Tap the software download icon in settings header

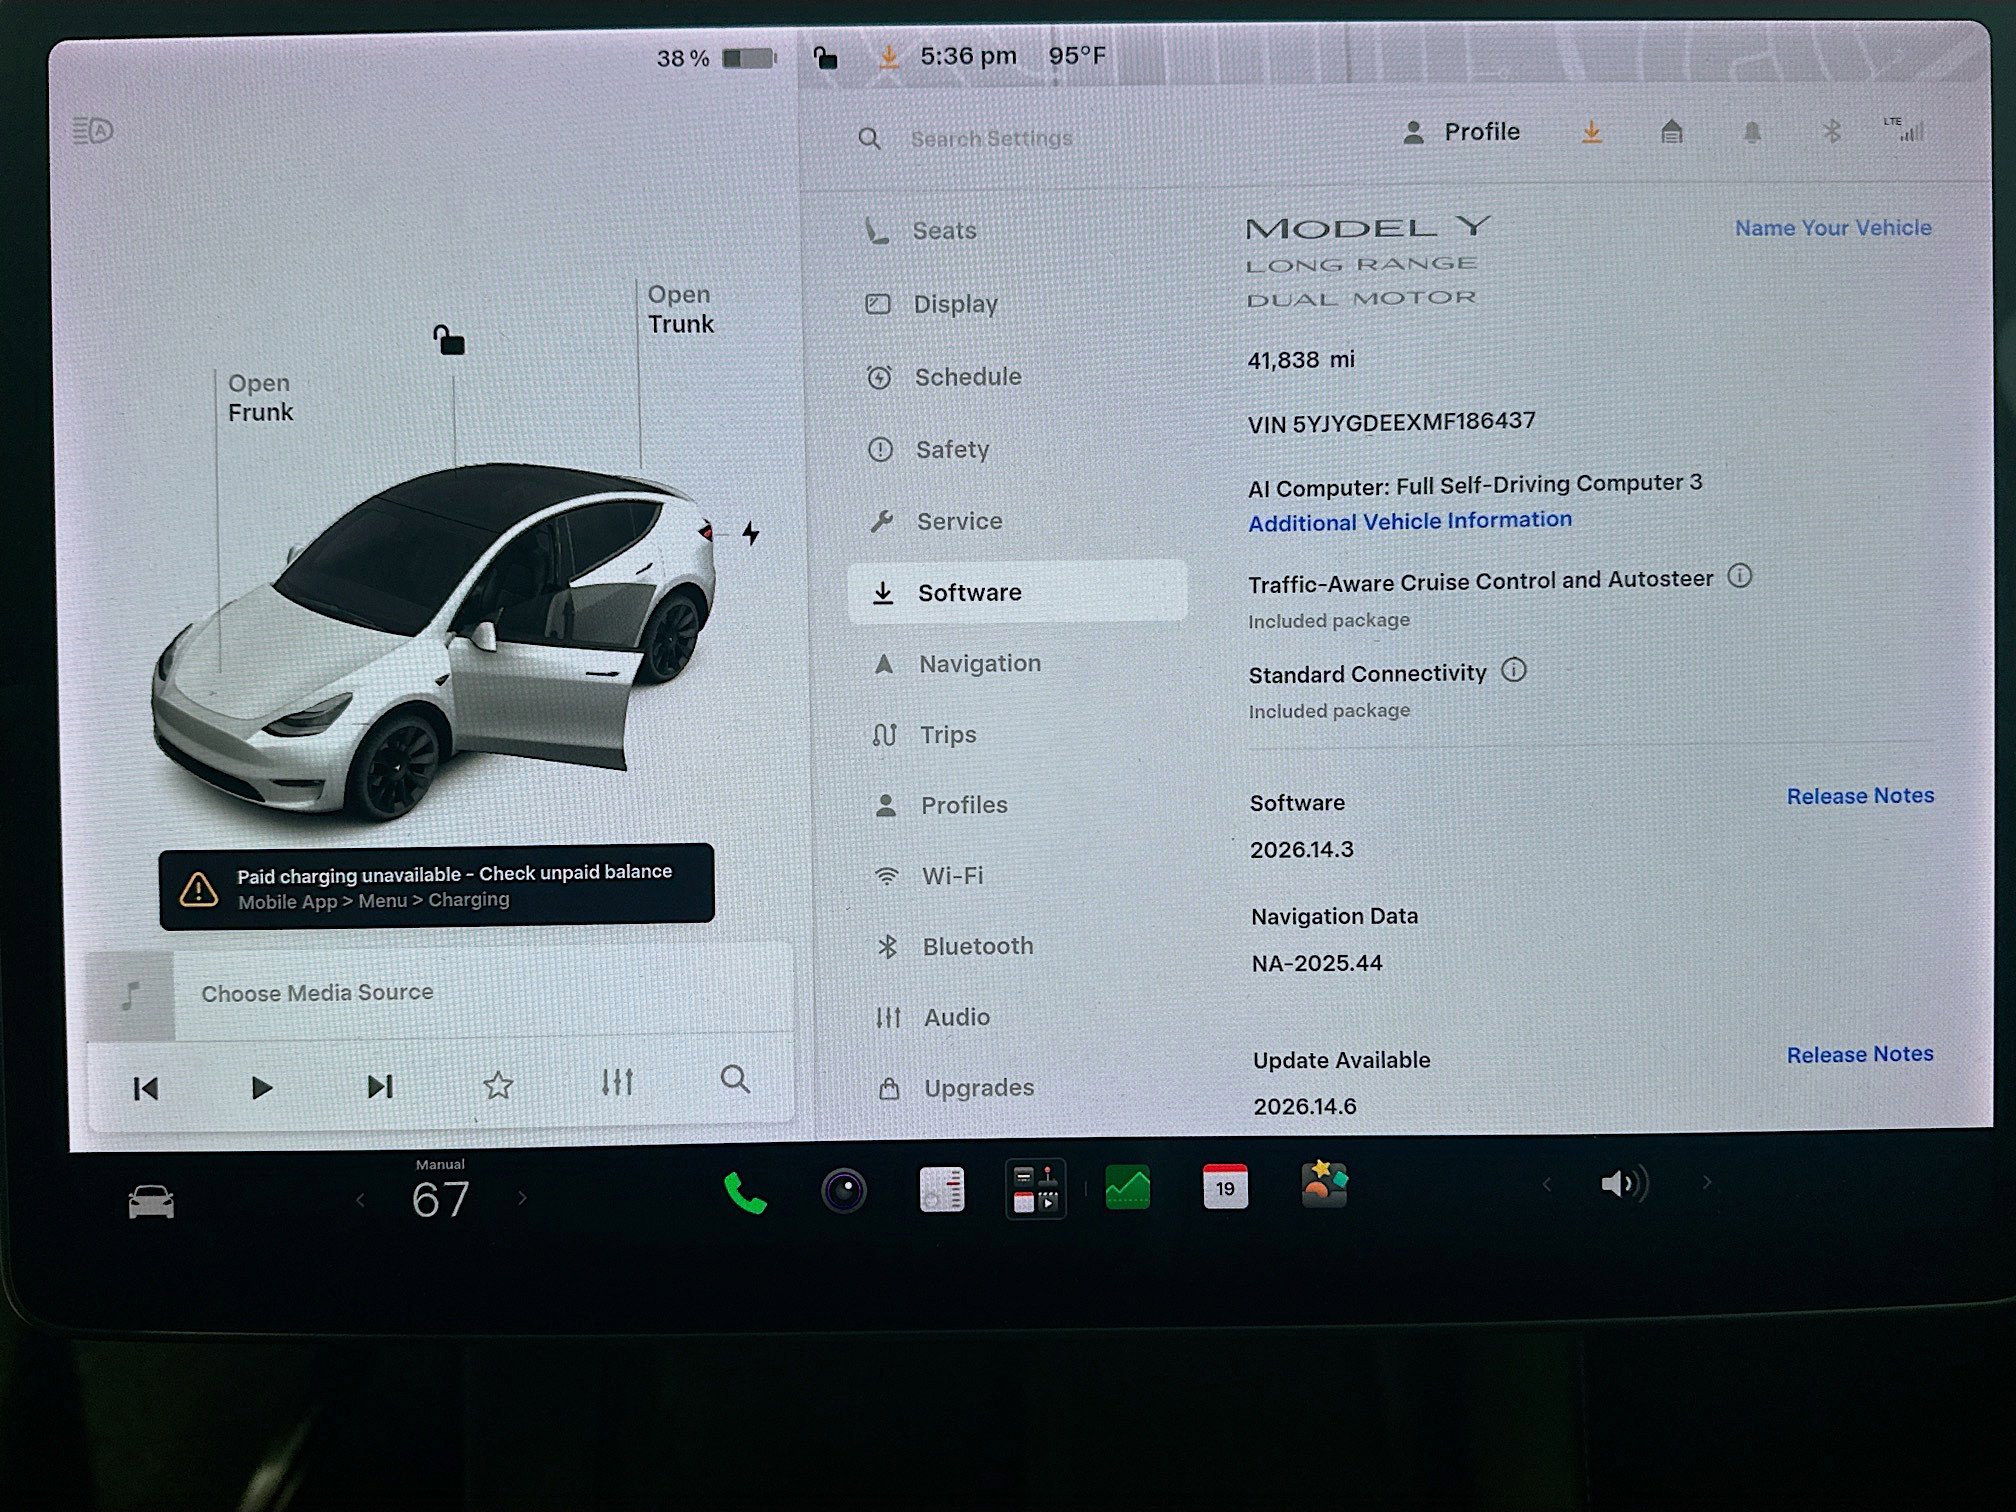[1591, 132]
